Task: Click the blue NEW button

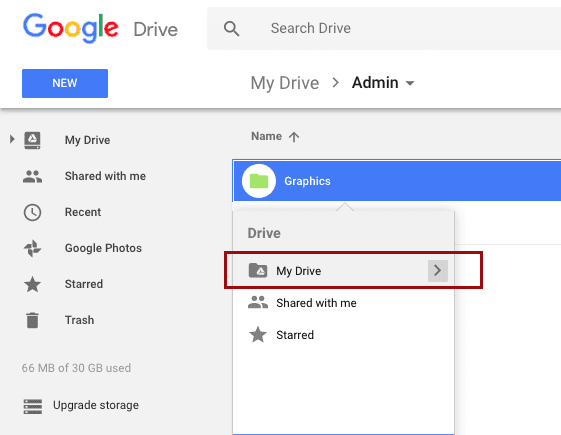Action: (65, 83)
